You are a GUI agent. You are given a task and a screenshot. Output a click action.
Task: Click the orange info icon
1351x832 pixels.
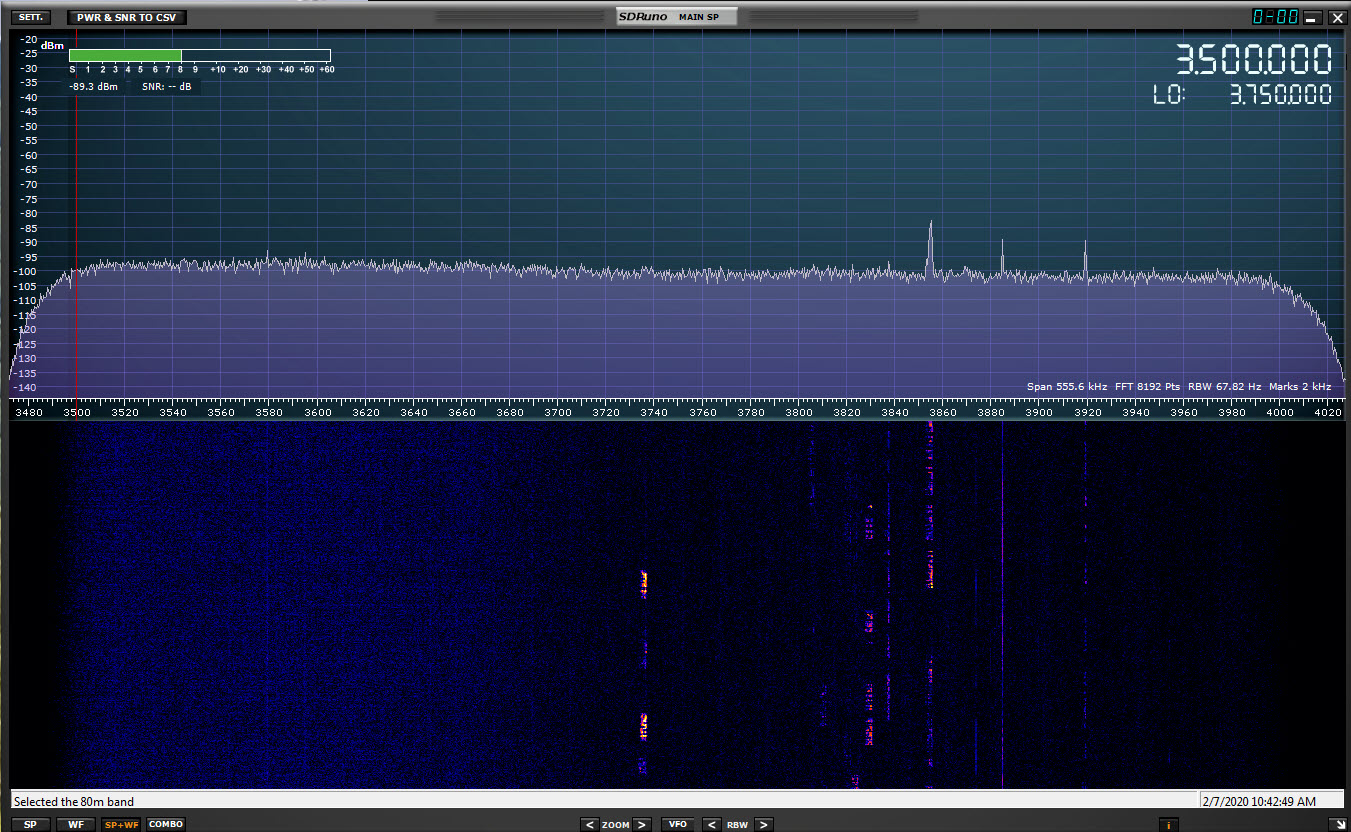coord(1167,825)
